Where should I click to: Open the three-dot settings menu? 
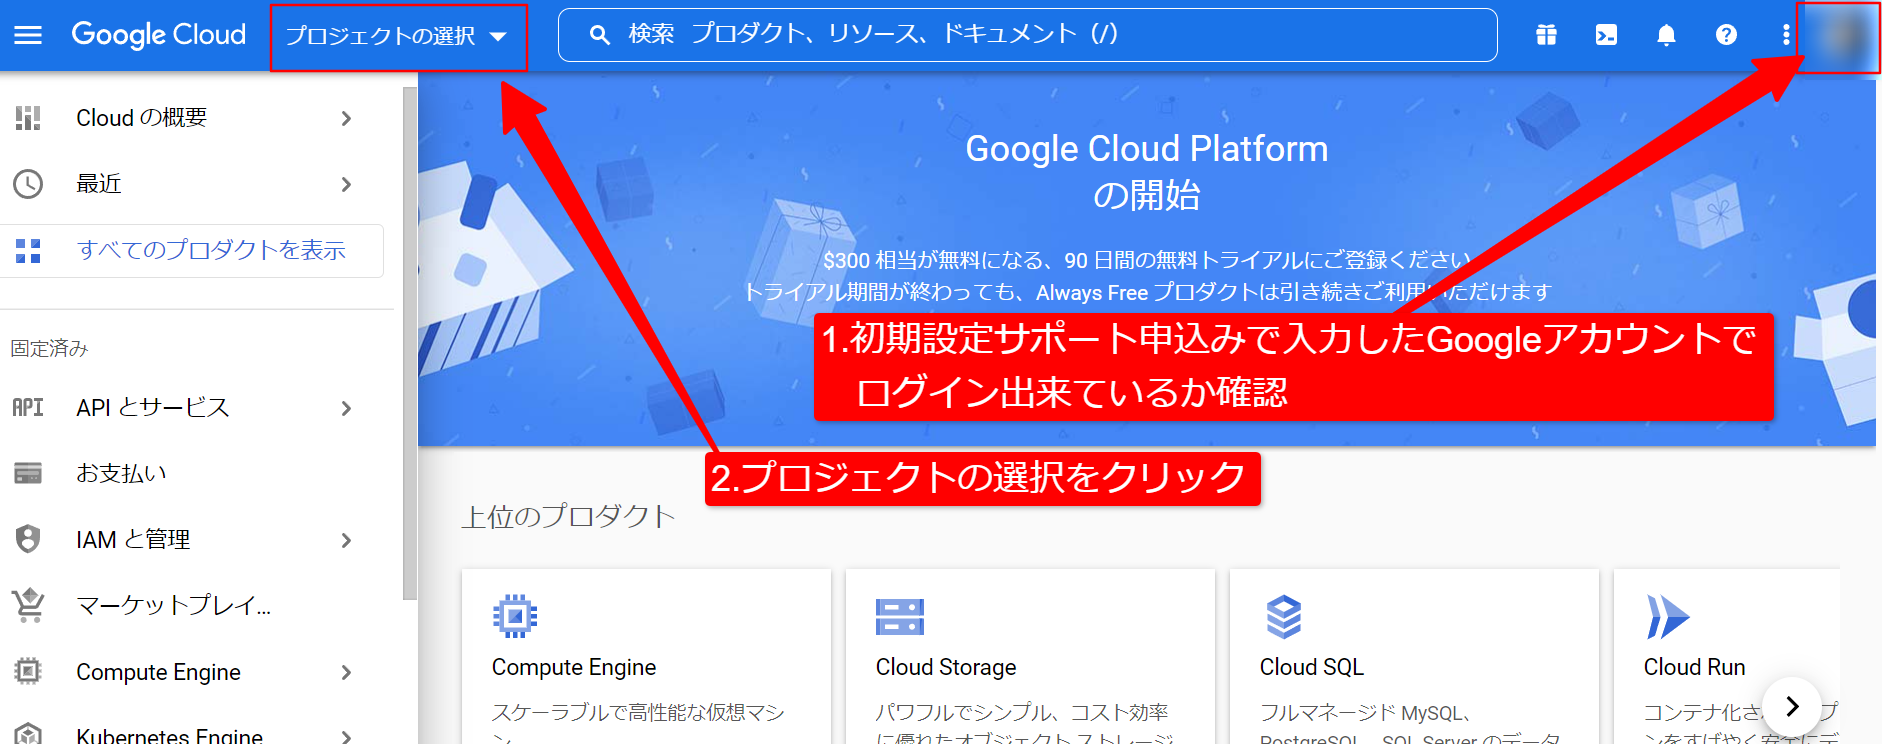click(x=1785, y=35)
